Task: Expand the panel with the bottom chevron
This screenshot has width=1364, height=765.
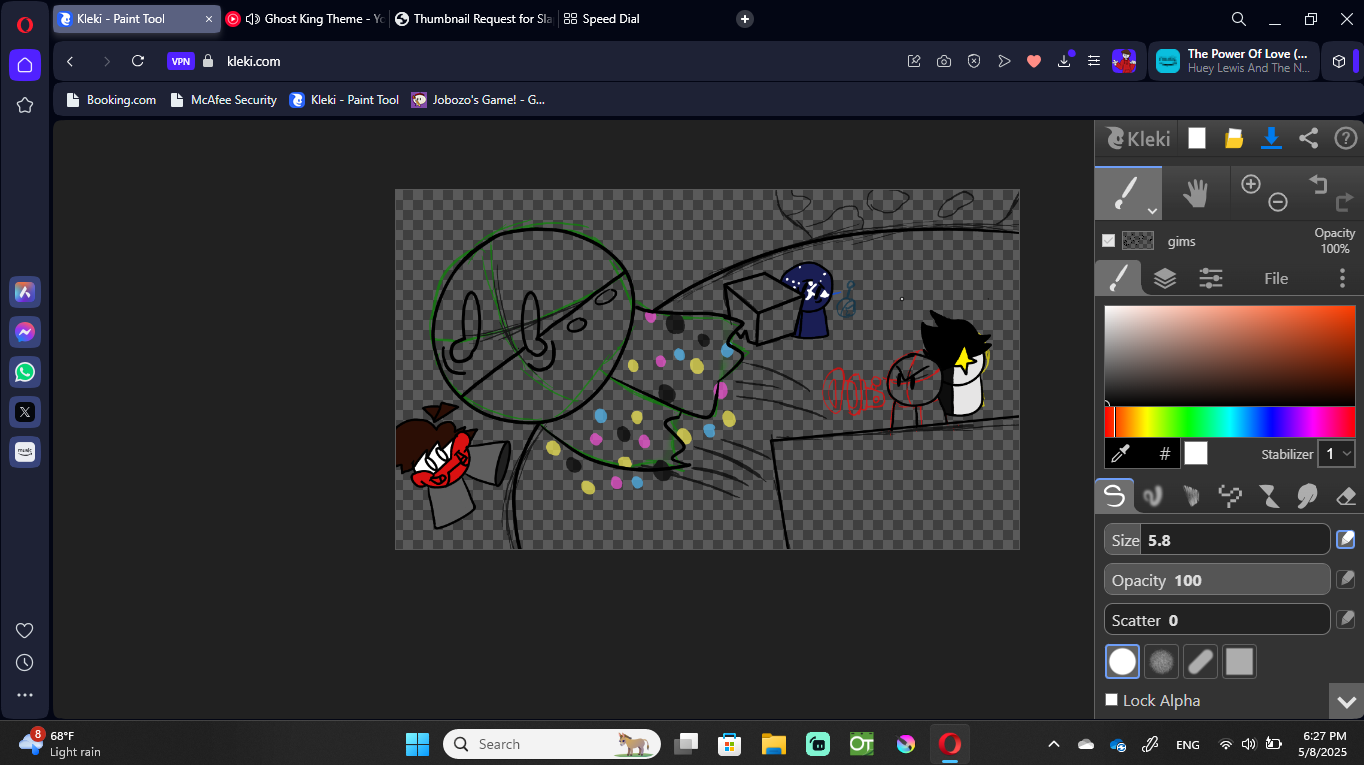Action: click(1346, 701)
